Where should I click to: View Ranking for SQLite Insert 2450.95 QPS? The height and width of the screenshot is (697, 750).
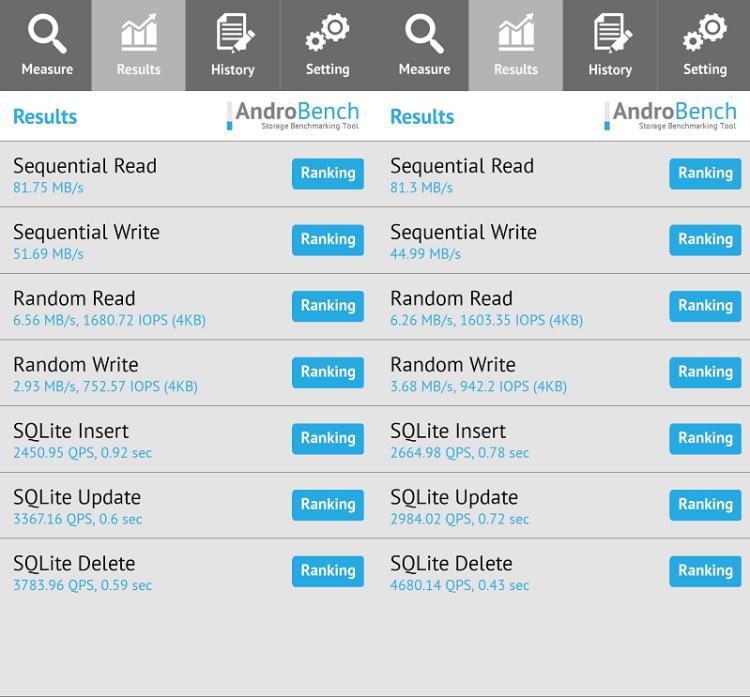[328, 438]
